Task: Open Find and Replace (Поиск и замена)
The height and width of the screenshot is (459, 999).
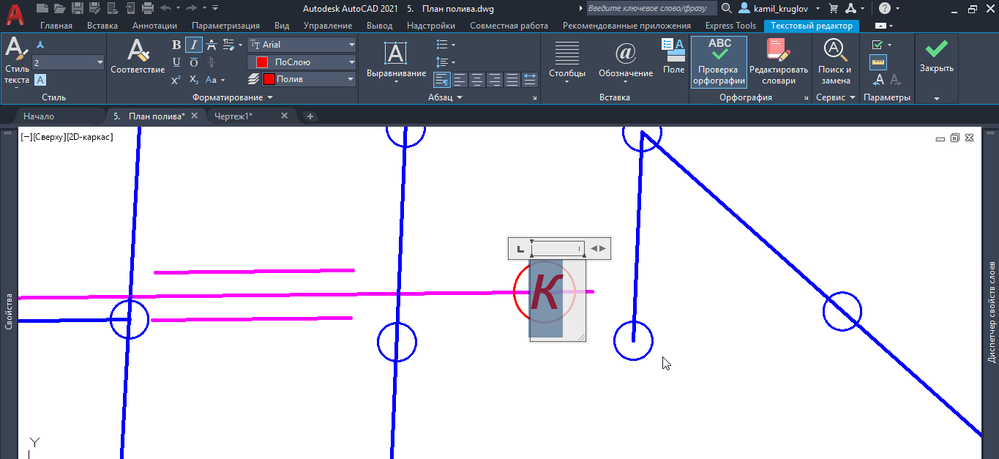Action: click(834, 62)
